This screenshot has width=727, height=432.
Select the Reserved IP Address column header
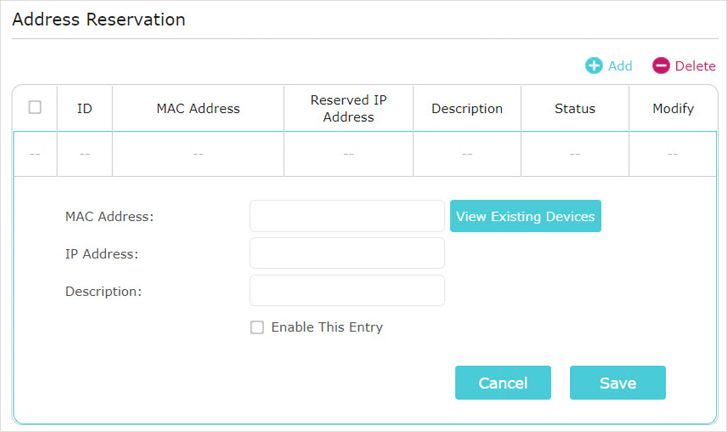[349, 108]
